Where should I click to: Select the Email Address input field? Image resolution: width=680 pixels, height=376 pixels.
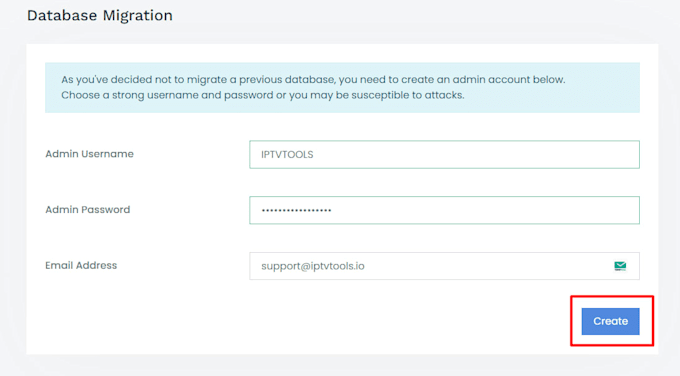point(444,266)
